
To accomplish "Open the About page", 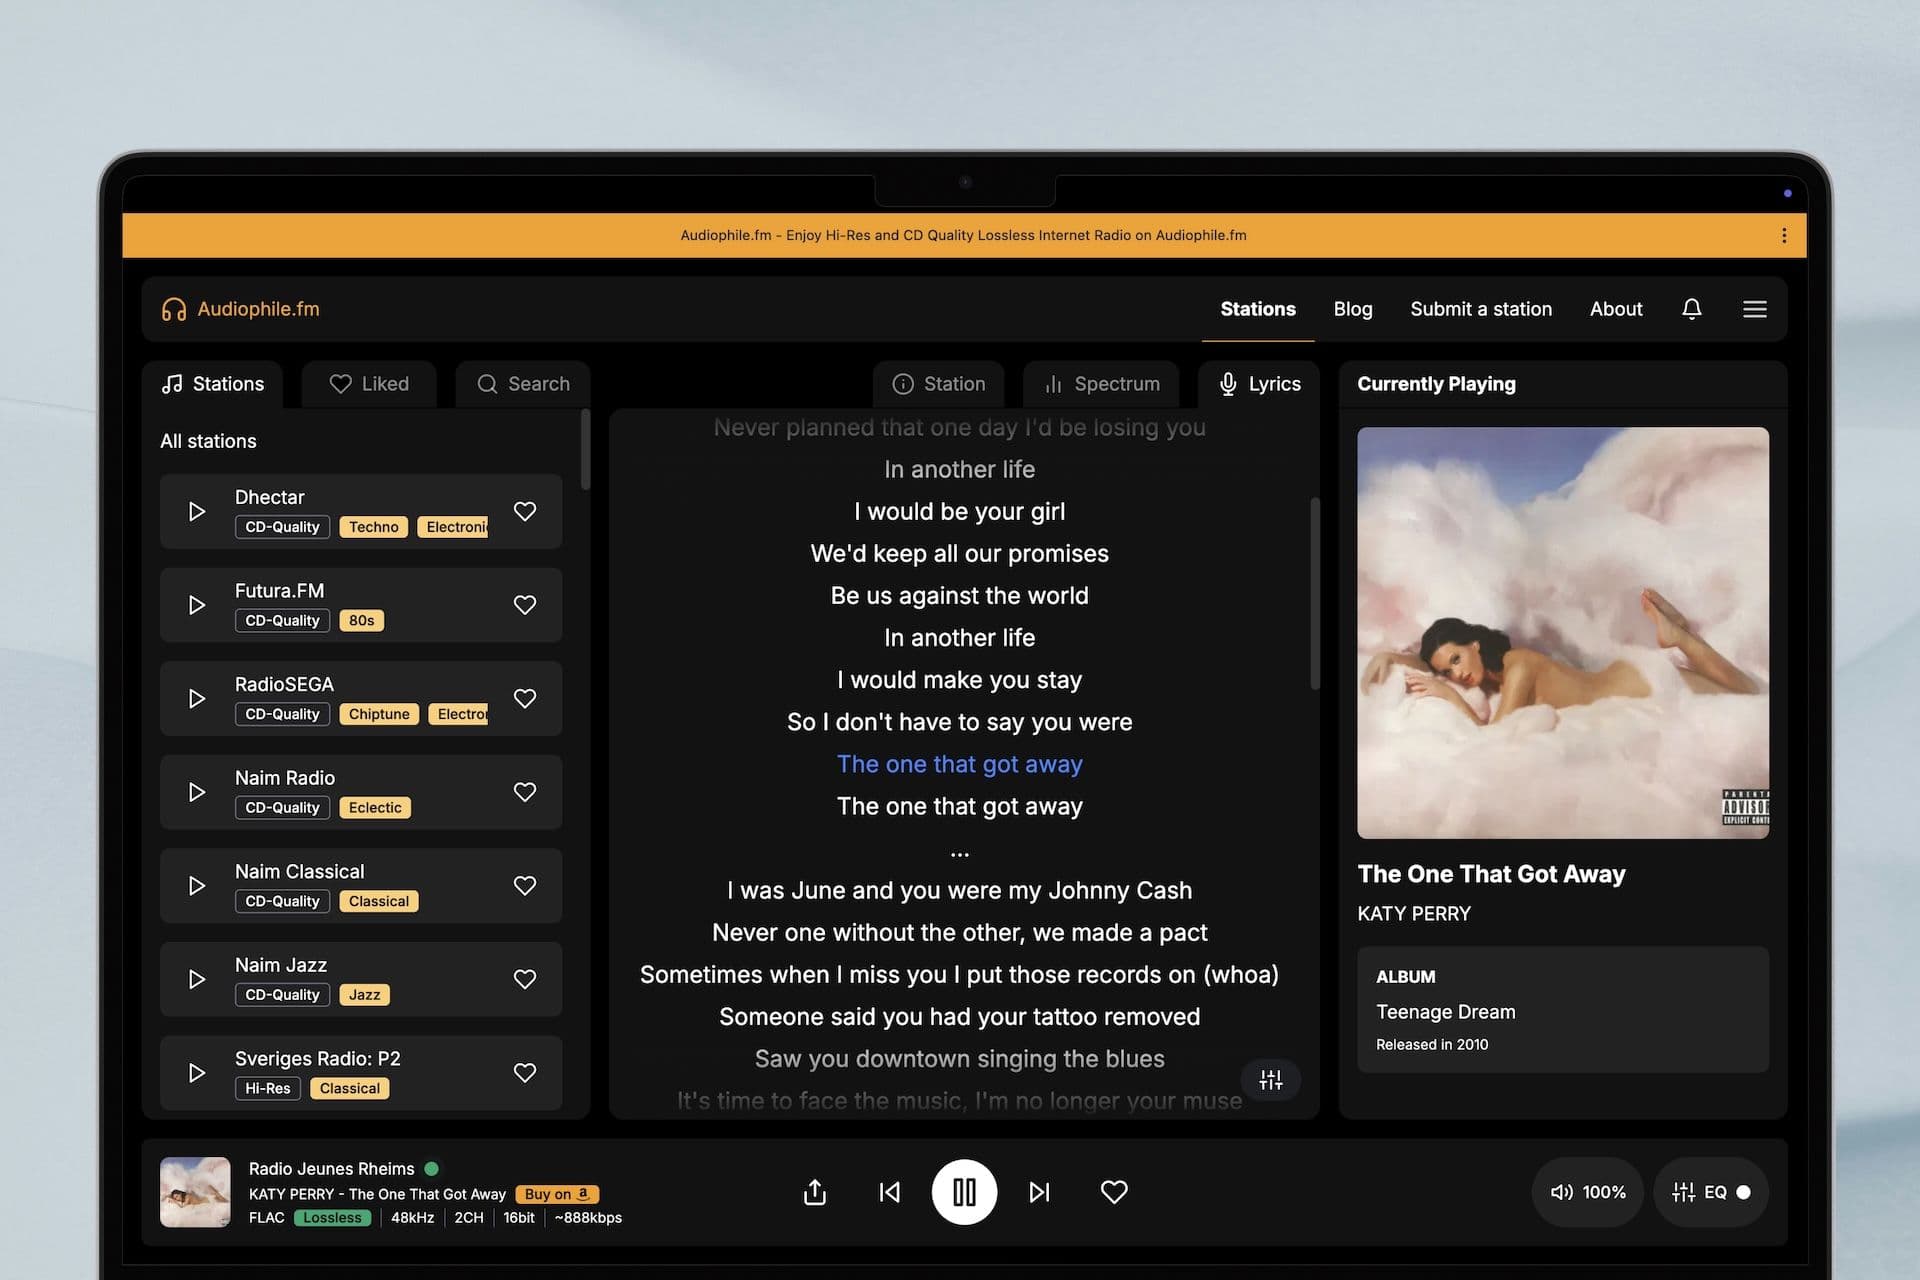I will click(1616, 309).
